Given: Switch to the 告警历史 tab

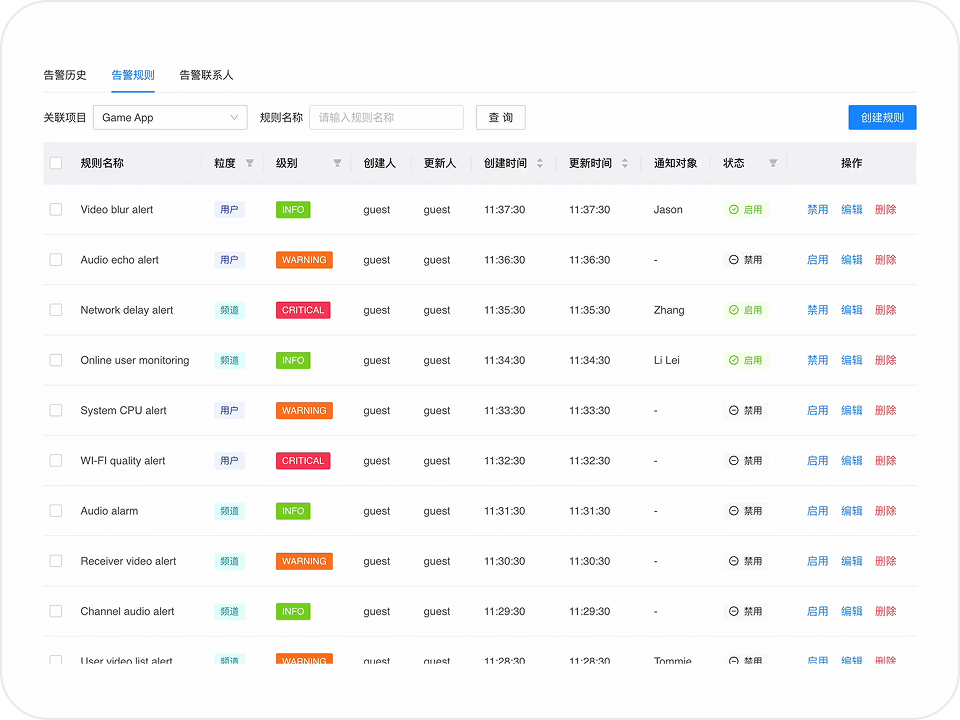Looking at the screenshot, I should pyautogui.click(x=65, y=75).
